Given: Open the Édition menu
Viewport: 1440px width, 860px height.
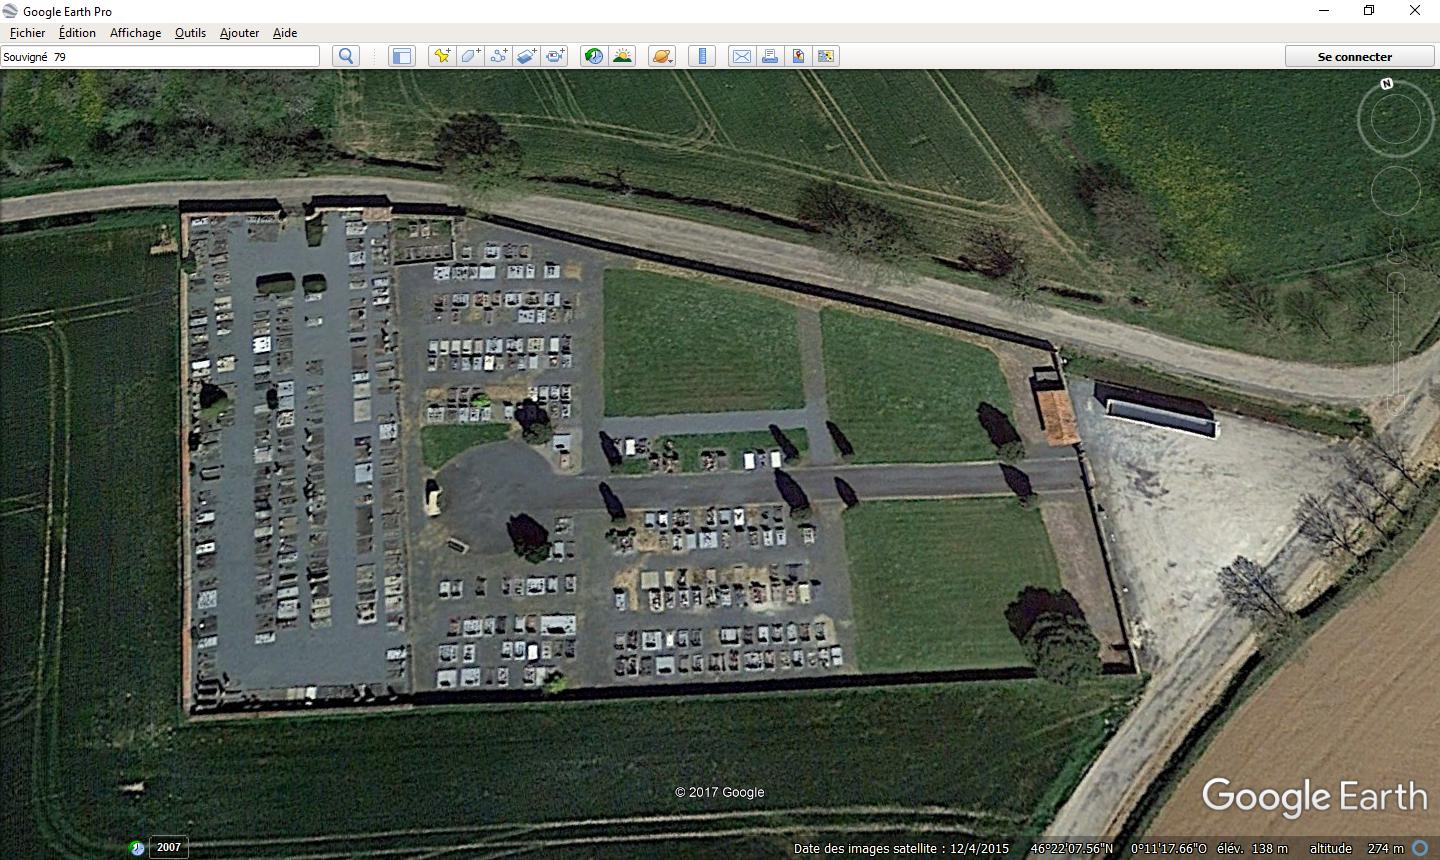Looking at the screenshot, I should 77,32.
